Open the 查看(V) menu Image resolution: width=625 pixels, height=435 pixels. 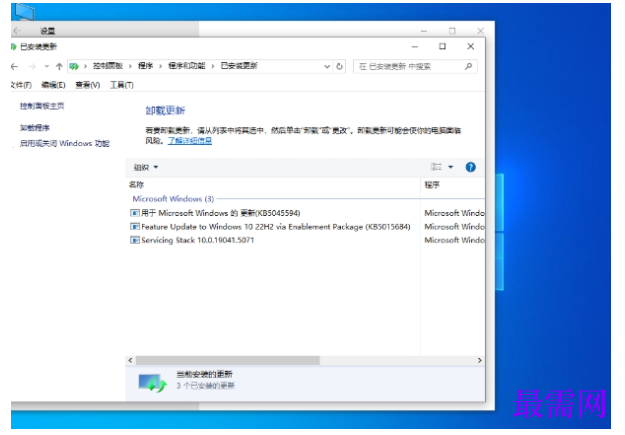[88, 85]
